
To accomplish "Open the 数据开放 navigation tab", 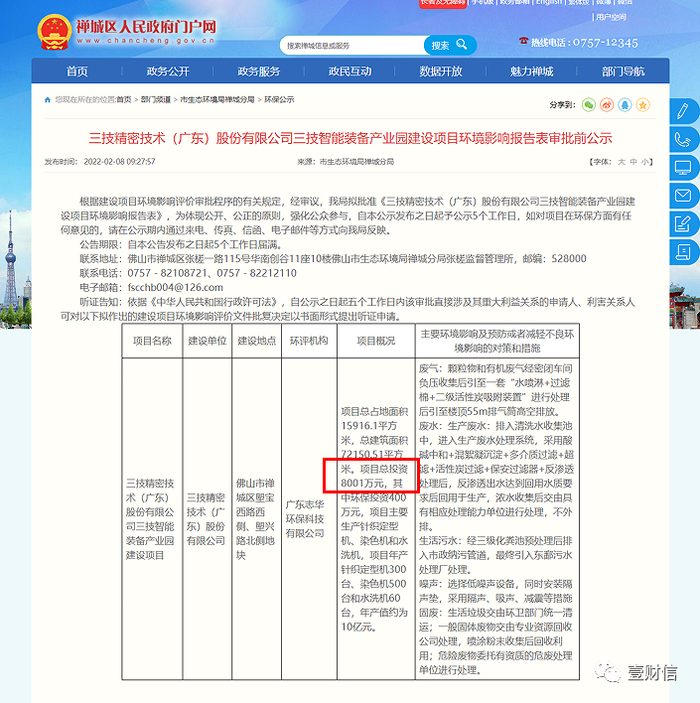I will click(441, 71).
